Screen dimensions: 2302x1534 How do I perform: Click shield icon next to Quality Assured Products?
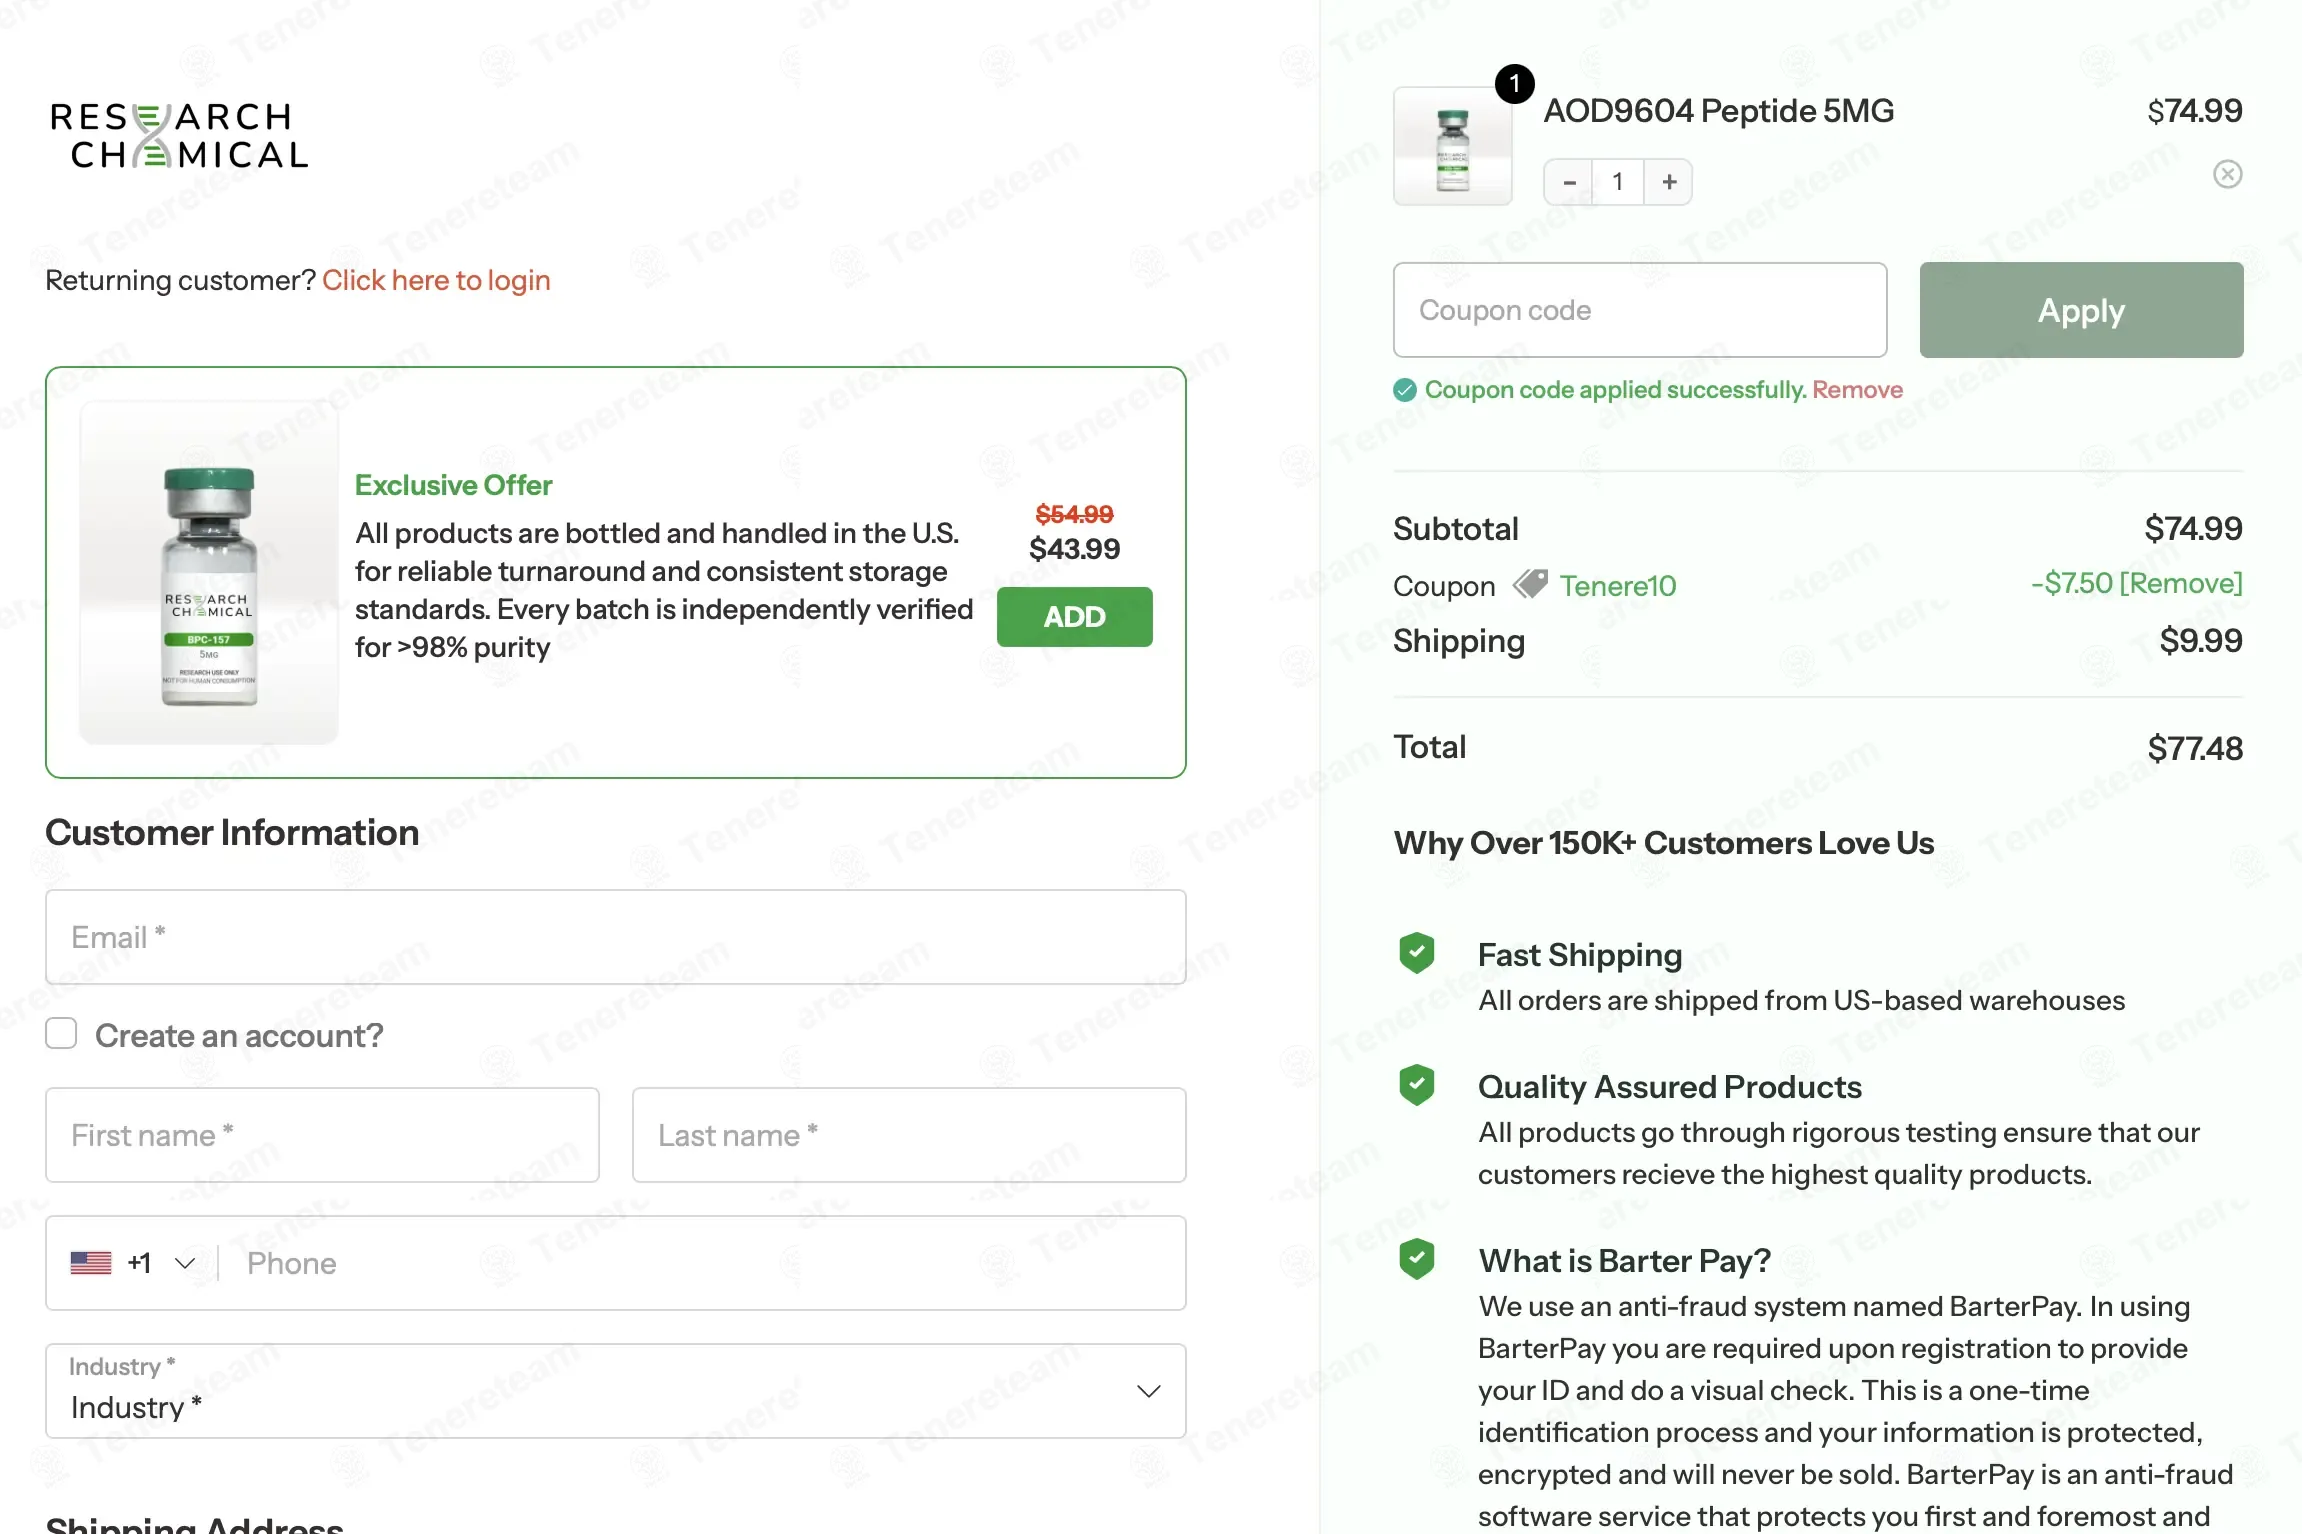point(1417,1085)
